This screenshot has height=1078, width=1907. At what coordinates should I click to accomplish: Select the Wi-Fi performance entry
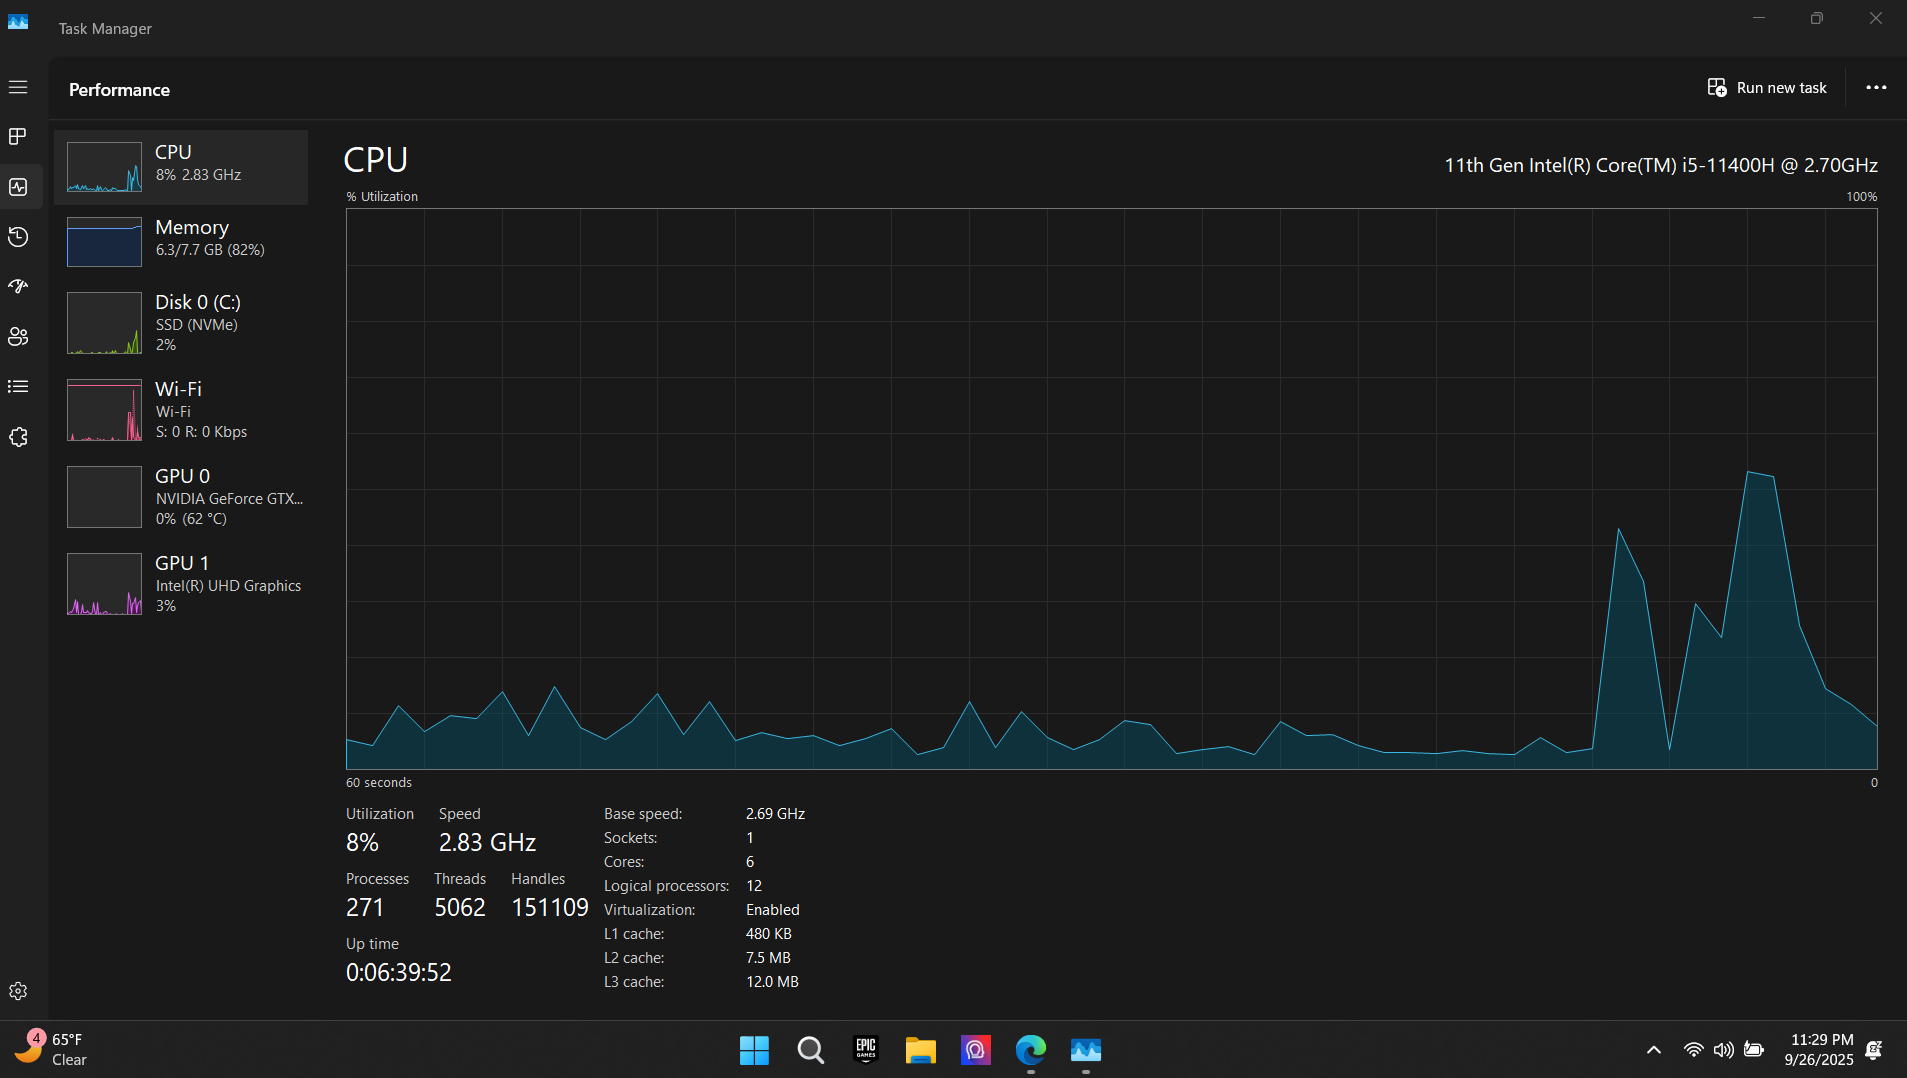[x=181, y=410]
